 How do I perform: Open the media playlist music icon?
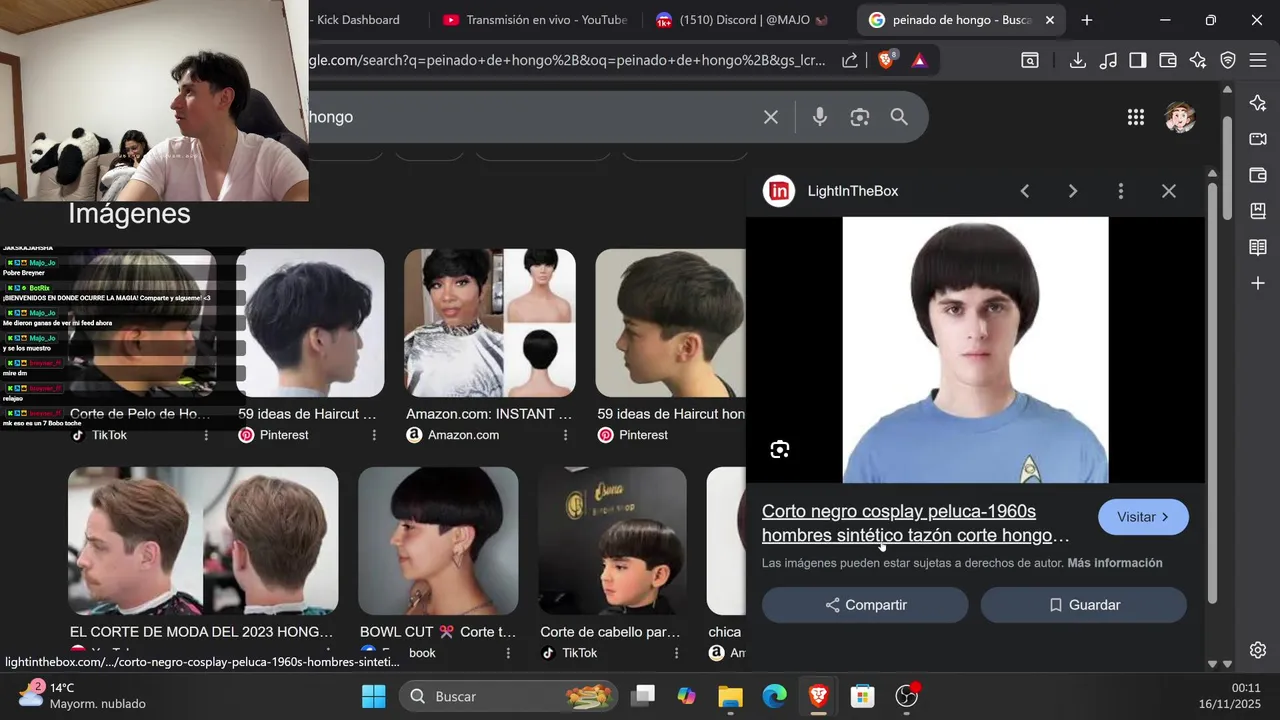[x=1108, y=60]
